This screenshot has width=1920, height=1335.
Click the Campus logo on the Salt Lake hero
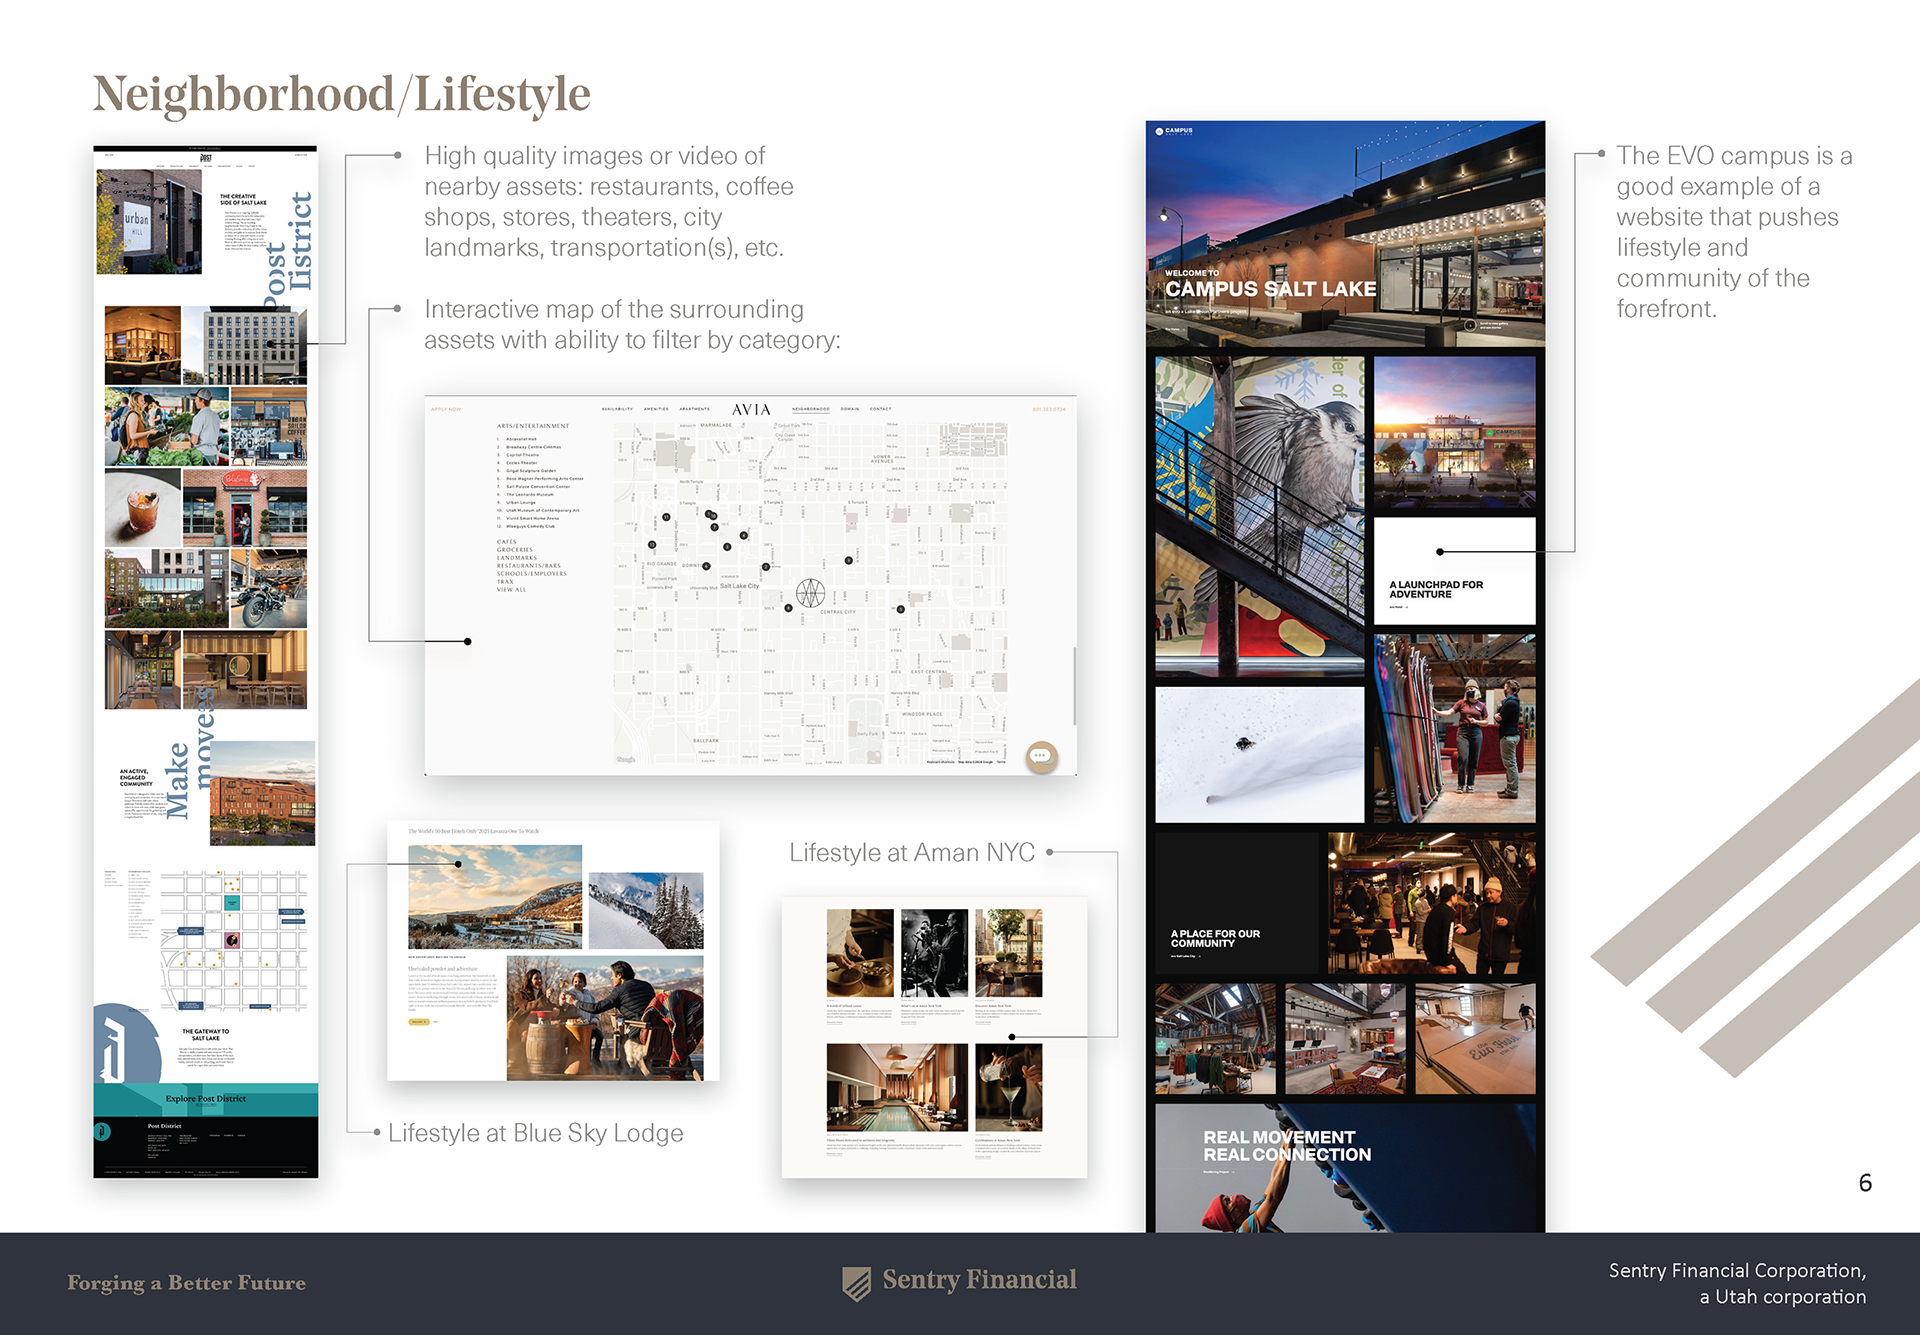[1174, 131]
